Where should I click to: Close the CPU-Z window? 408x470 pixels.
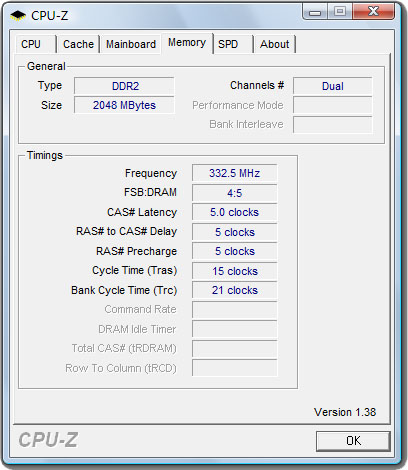[x=374, y=12]
